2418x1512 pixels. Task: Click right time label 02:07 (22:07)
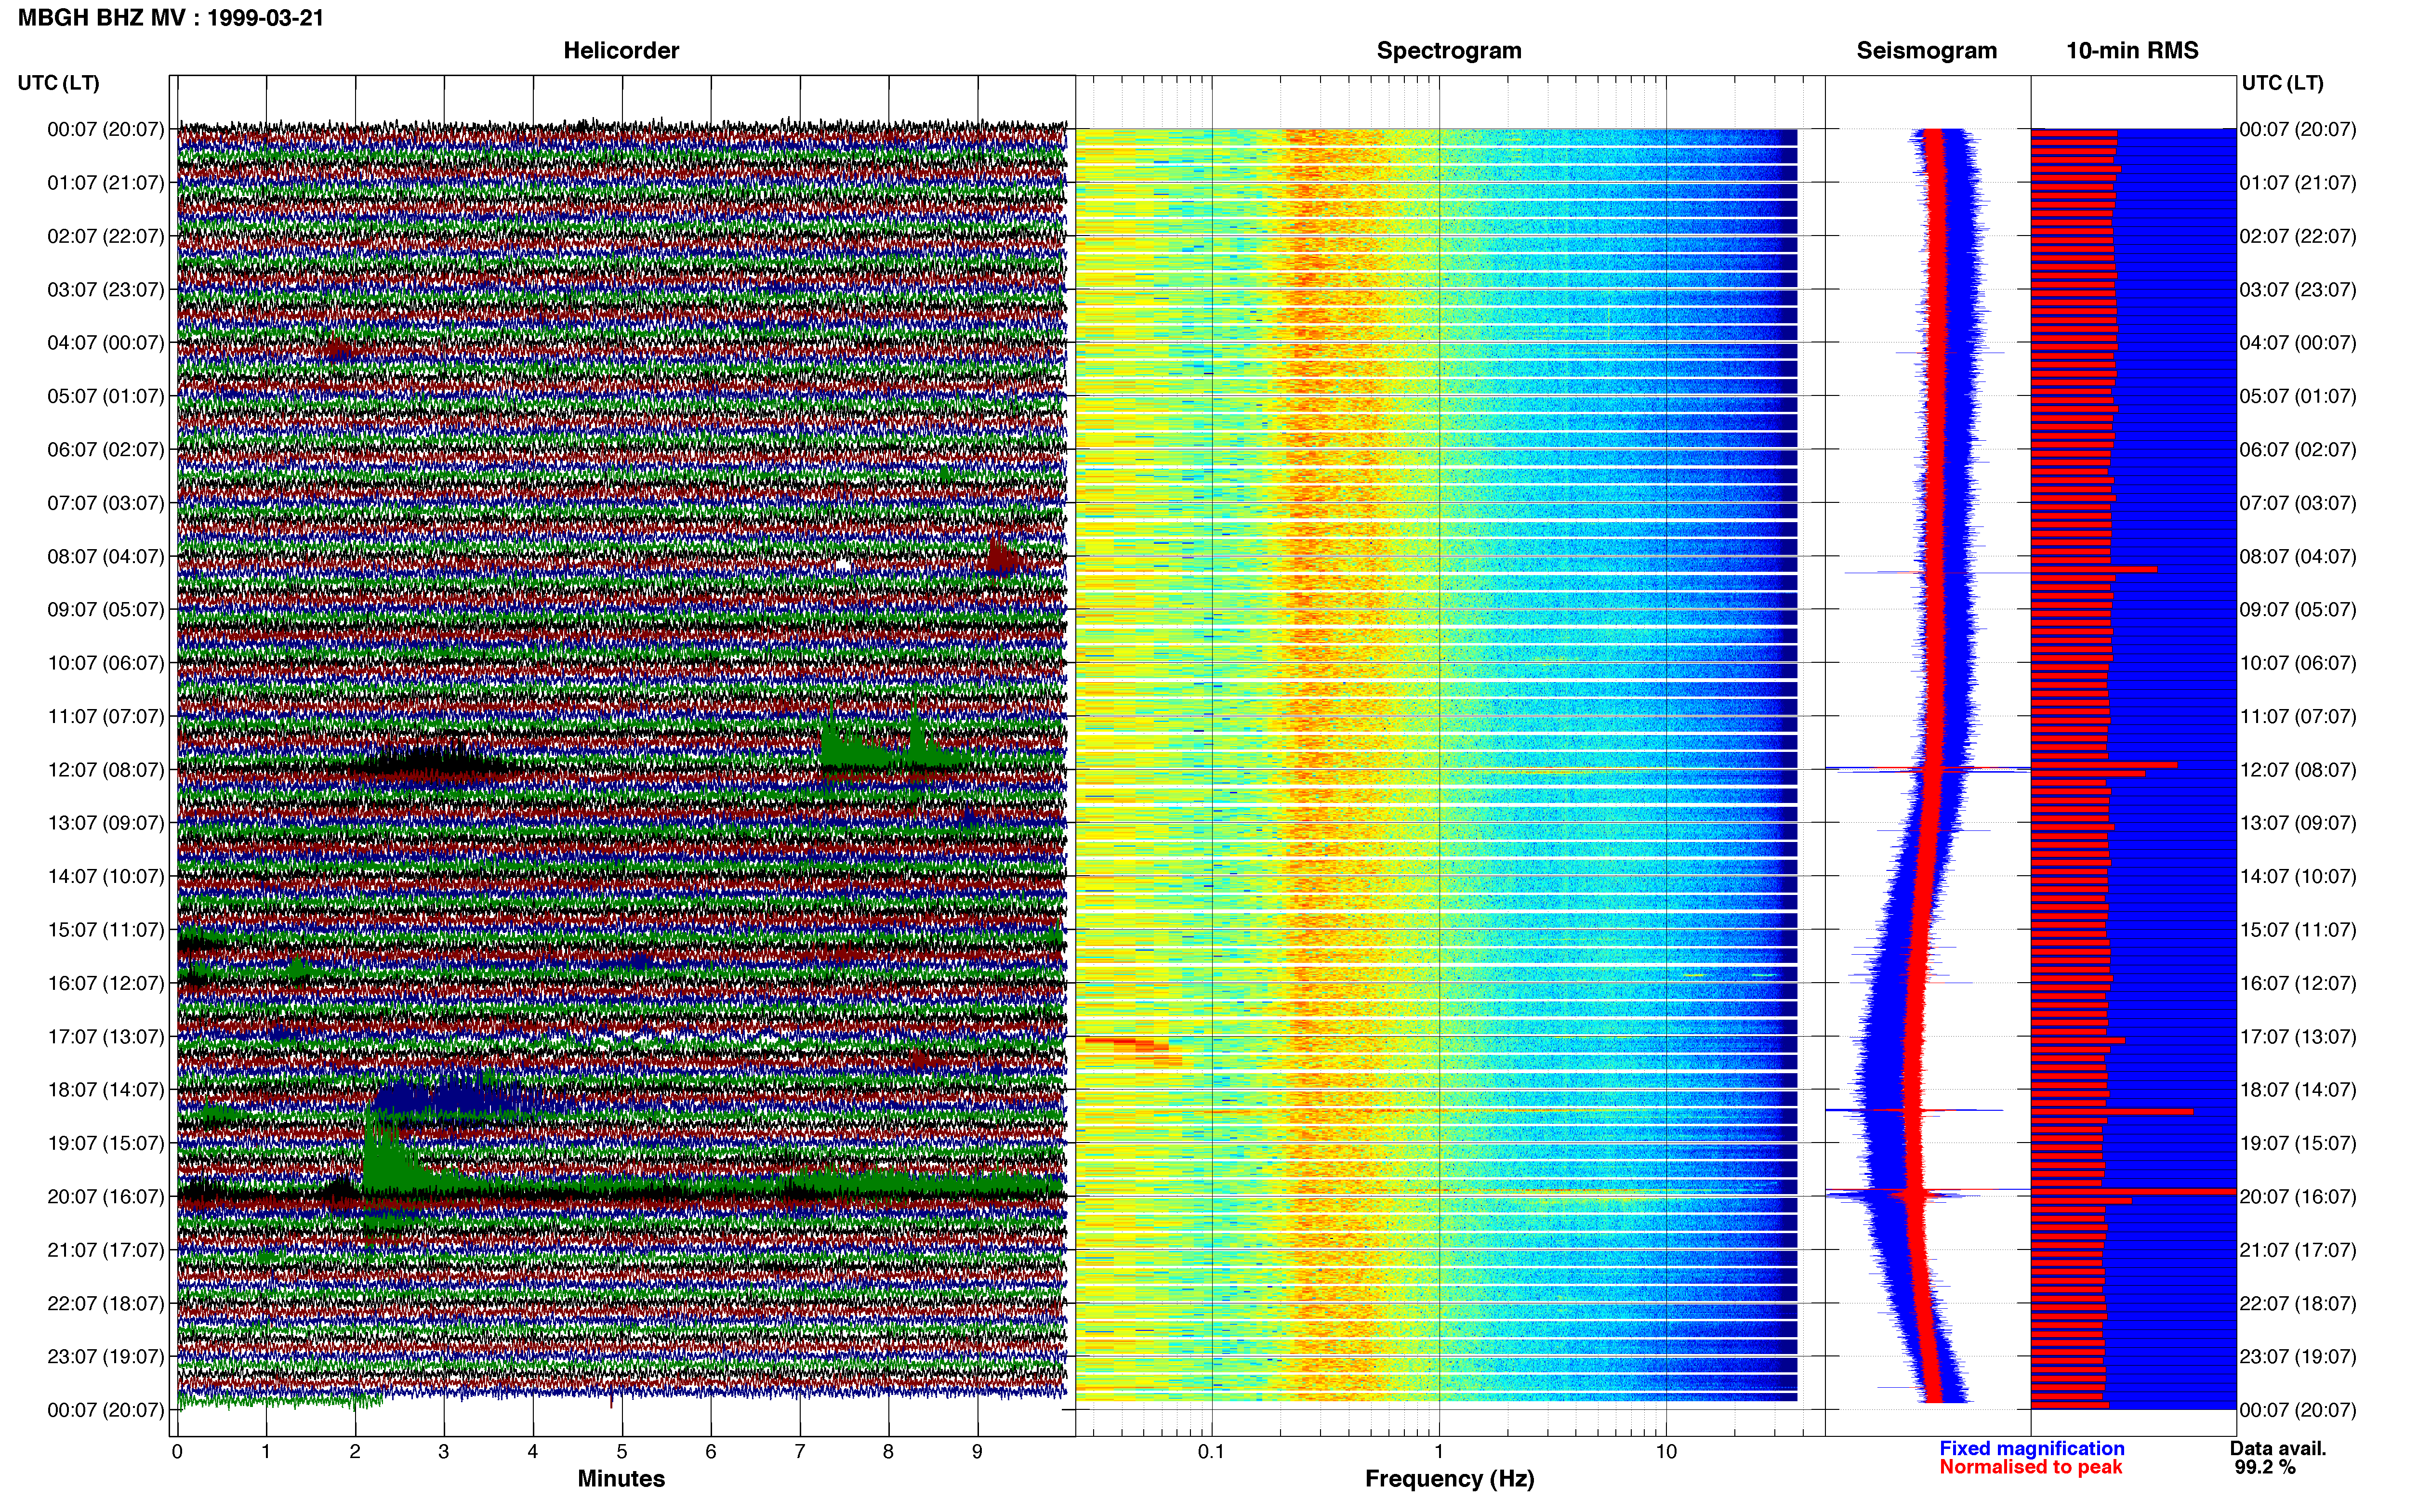[2298, 237]
